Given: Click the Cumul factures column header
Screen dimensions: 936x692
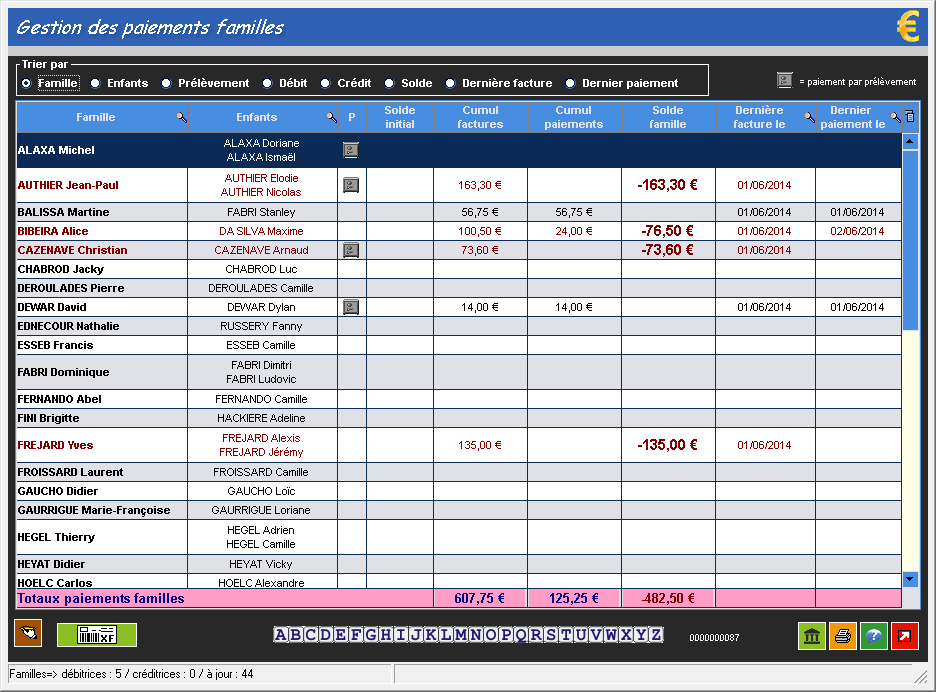Looking at the screenshot, I should point(480,117).
